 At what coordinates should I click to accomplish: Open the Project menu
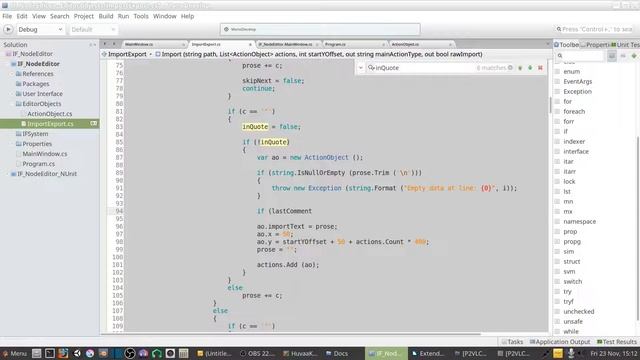(x=84, y=16)
